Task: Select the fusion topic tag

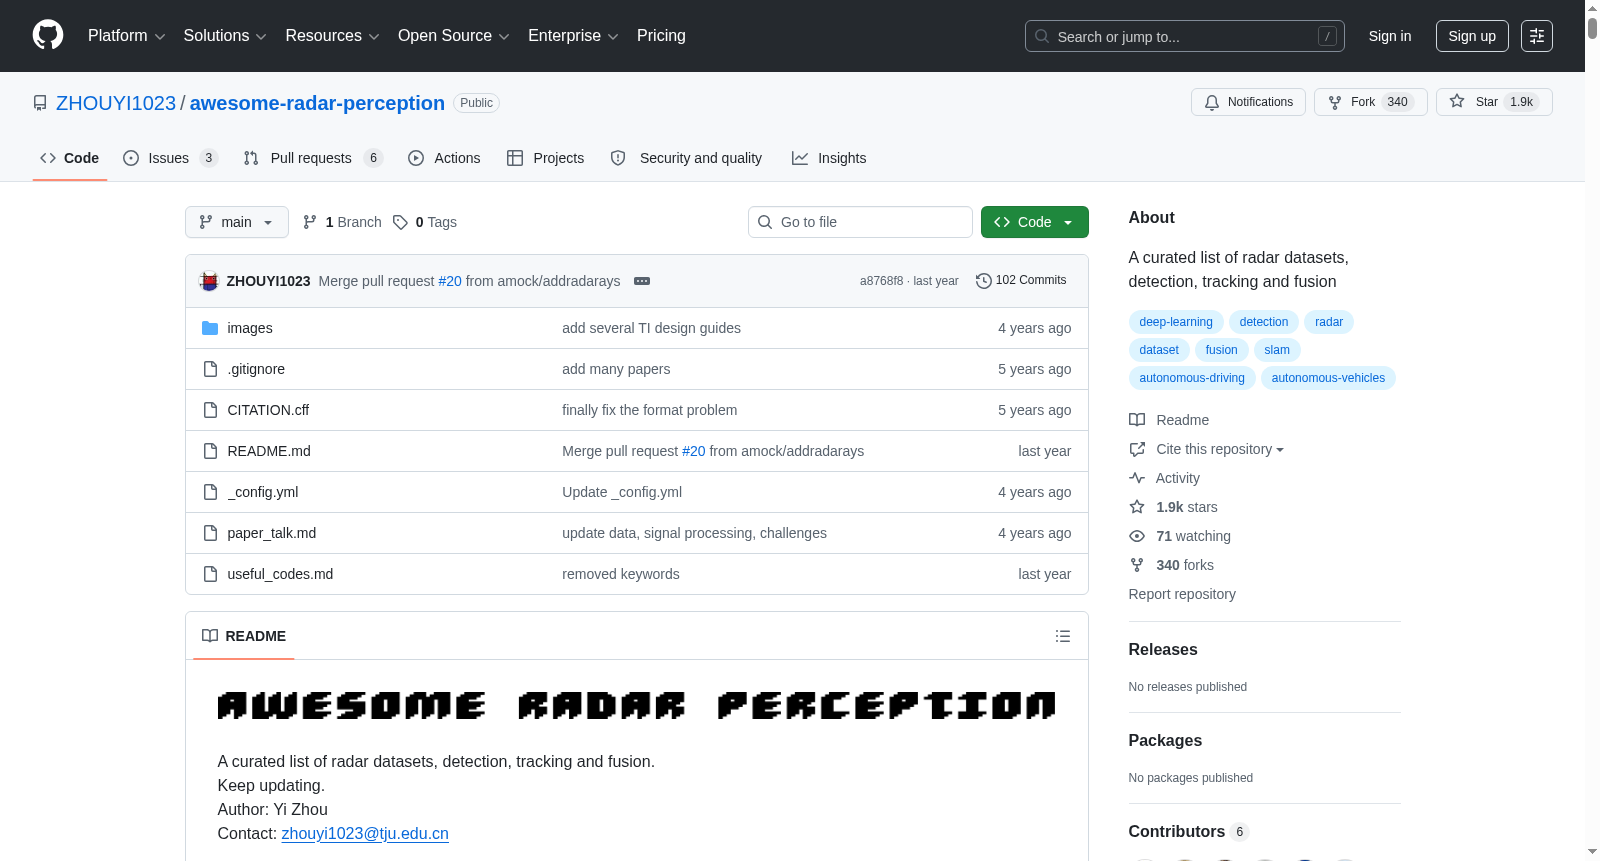Action: 1221,350
